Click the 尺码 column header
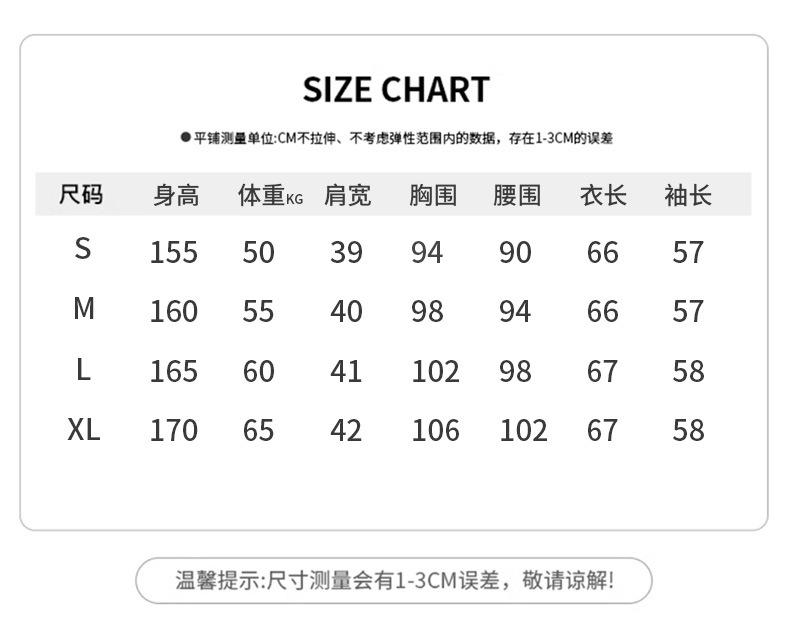Image resolution: width=790 pixels, height=629 pixels. pyautogui.click(x=81, y=194)
